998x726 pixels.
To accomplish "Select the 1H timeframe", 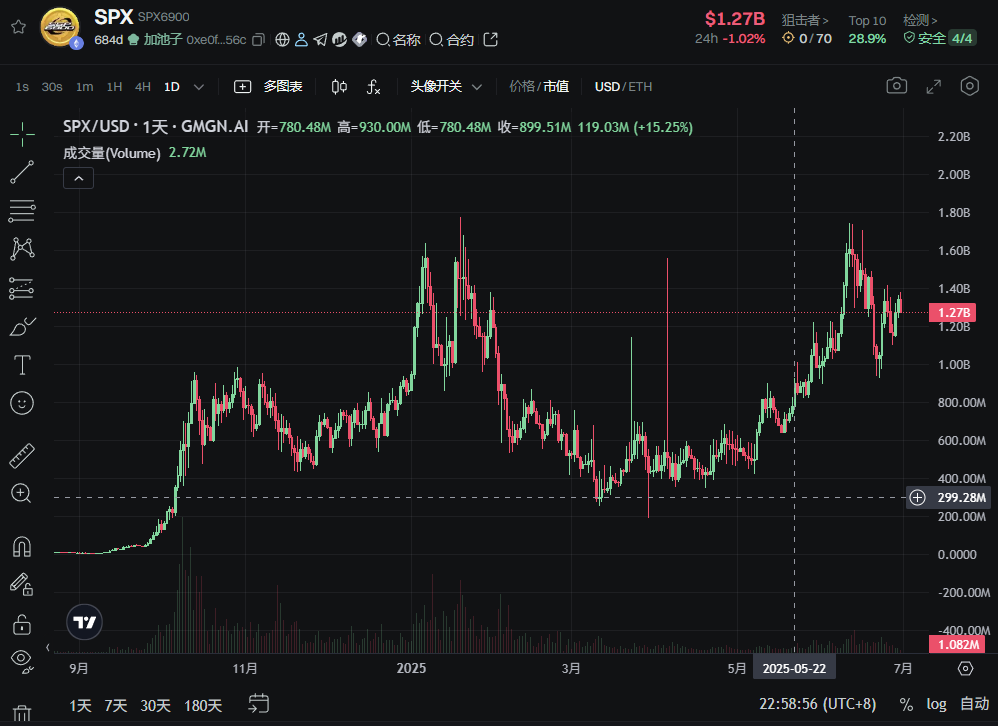I will click(115, 87).
